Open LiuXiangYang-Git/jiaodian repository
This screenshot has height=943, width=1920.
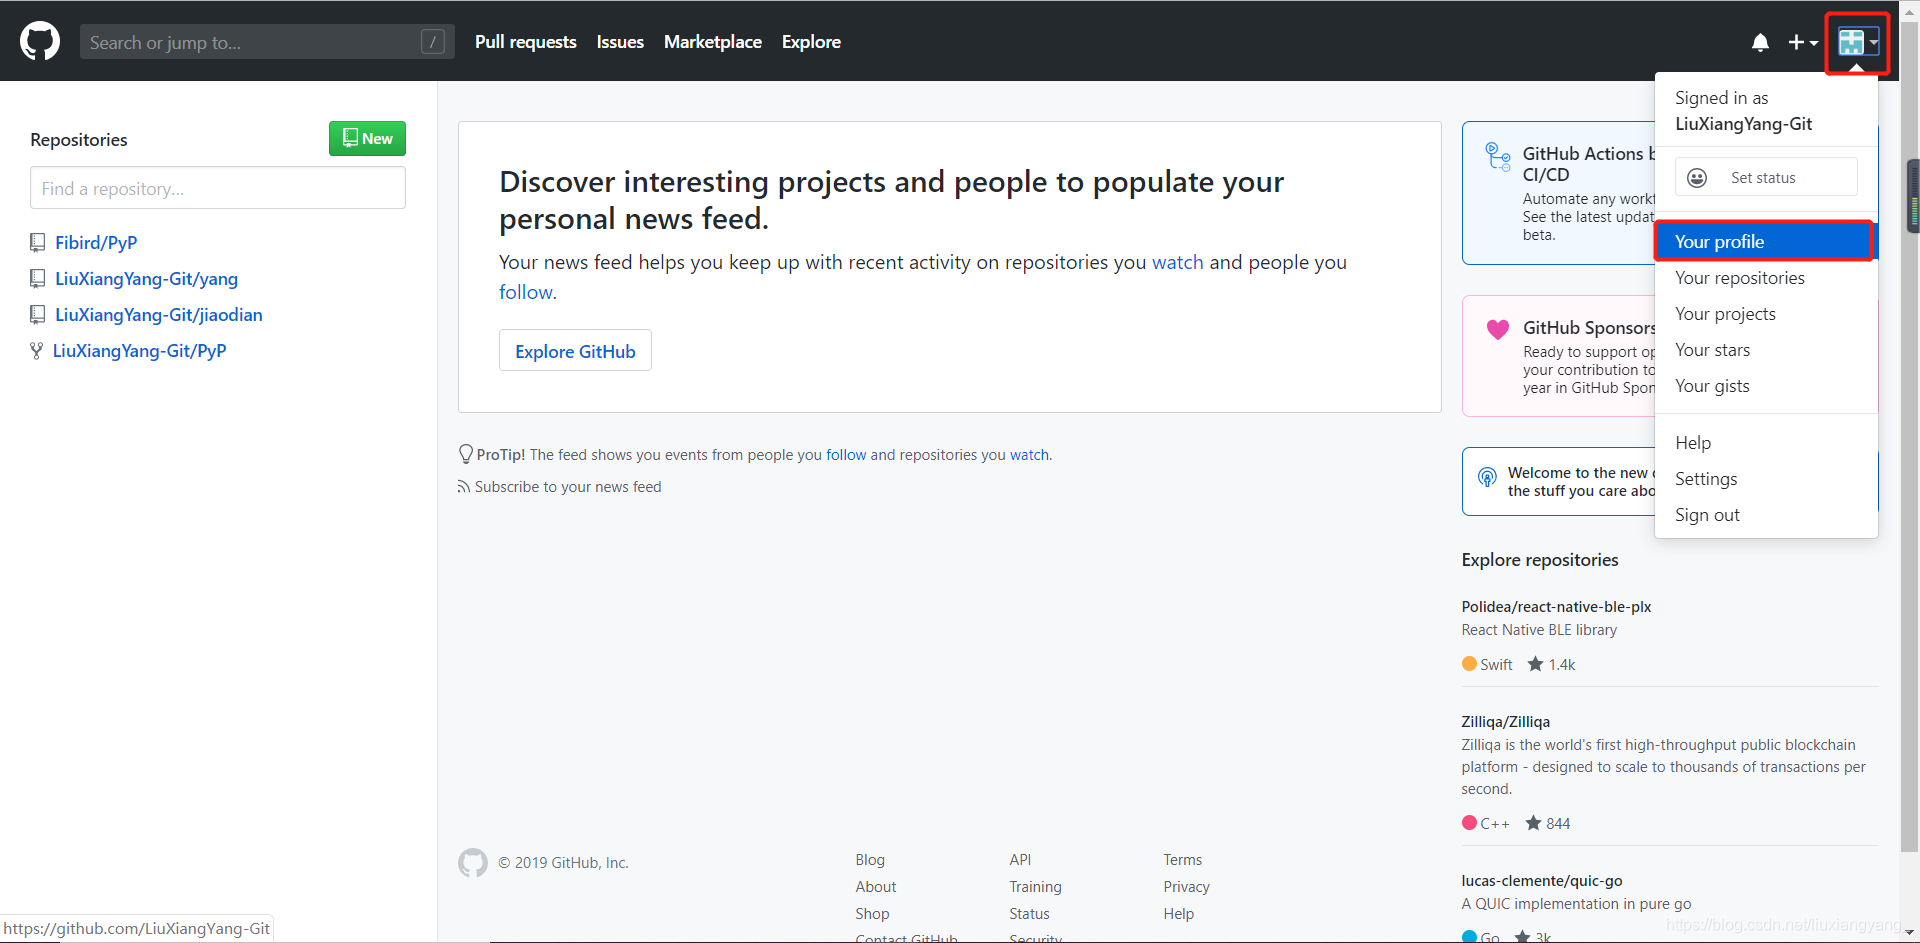point(159,315)
